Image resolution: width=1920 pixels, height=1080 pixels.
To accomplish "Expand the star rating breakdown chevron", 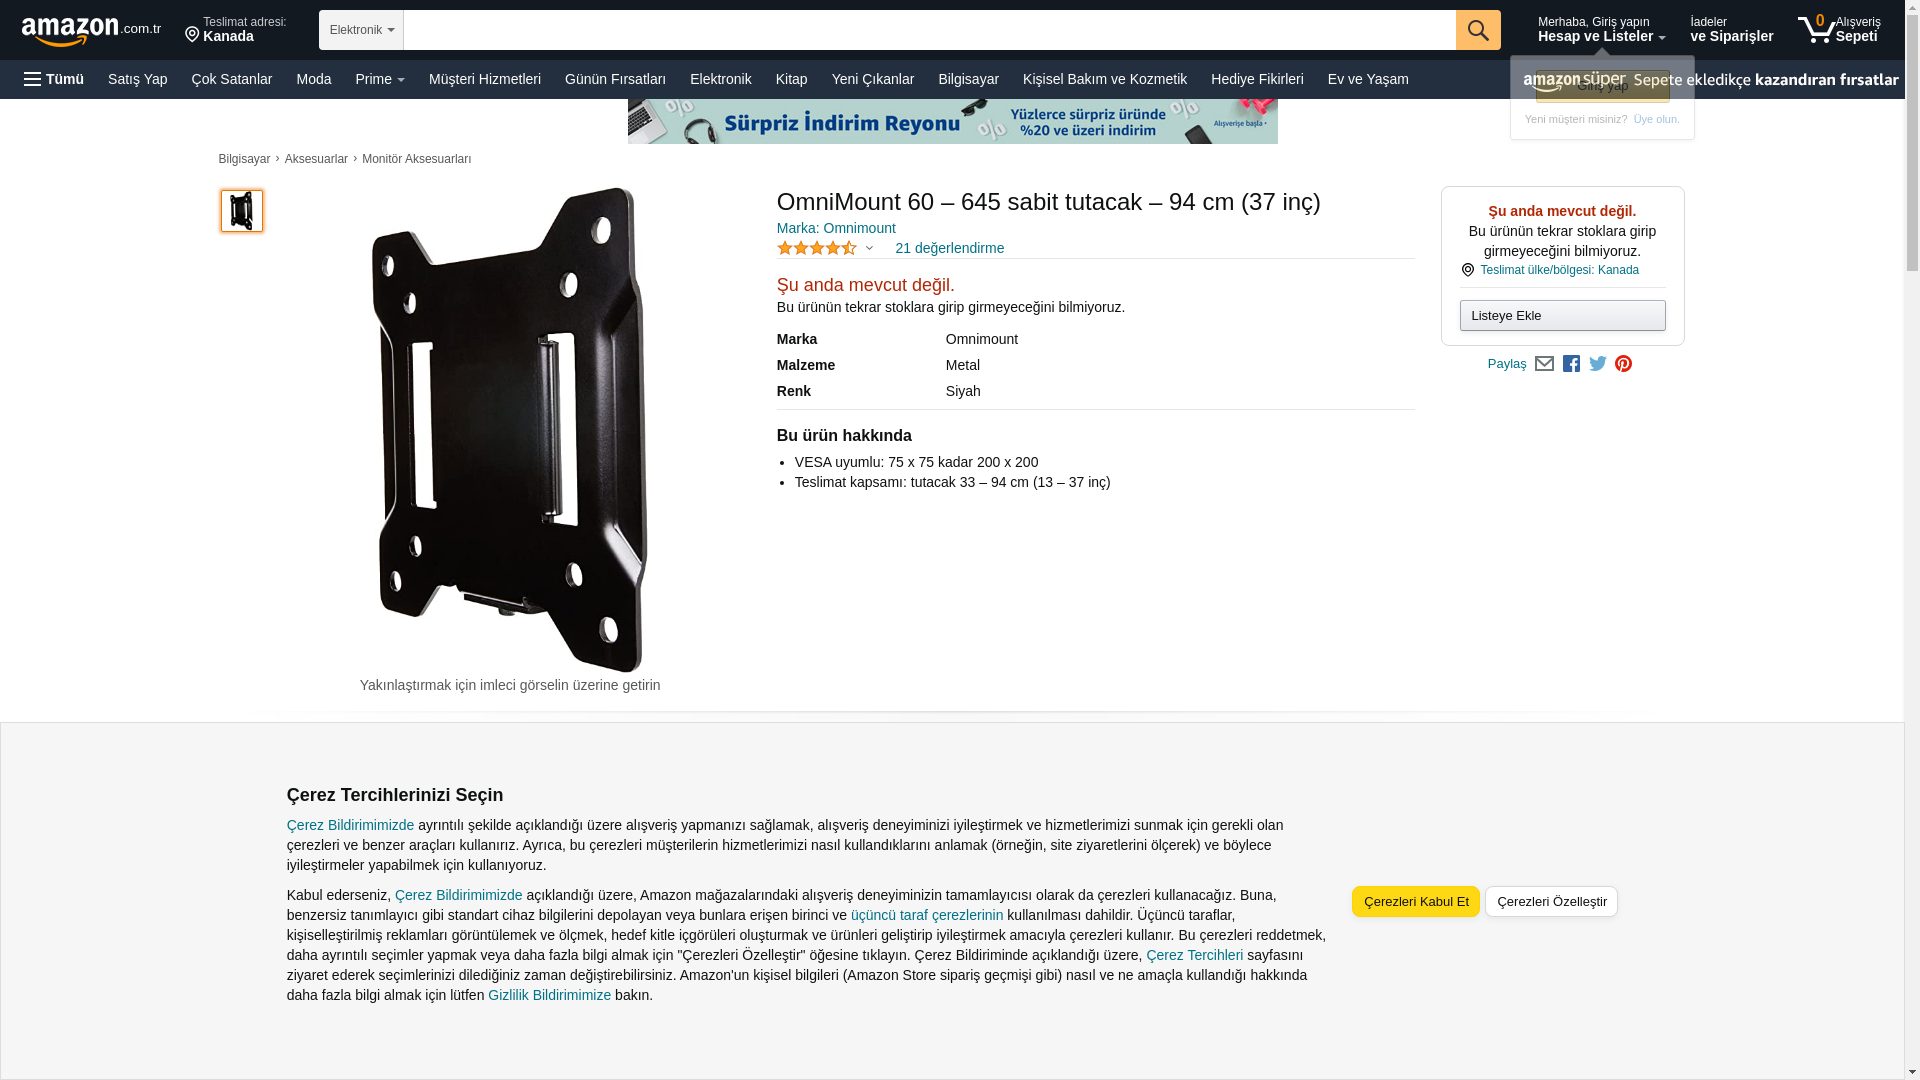I will (x=869, y=248).
